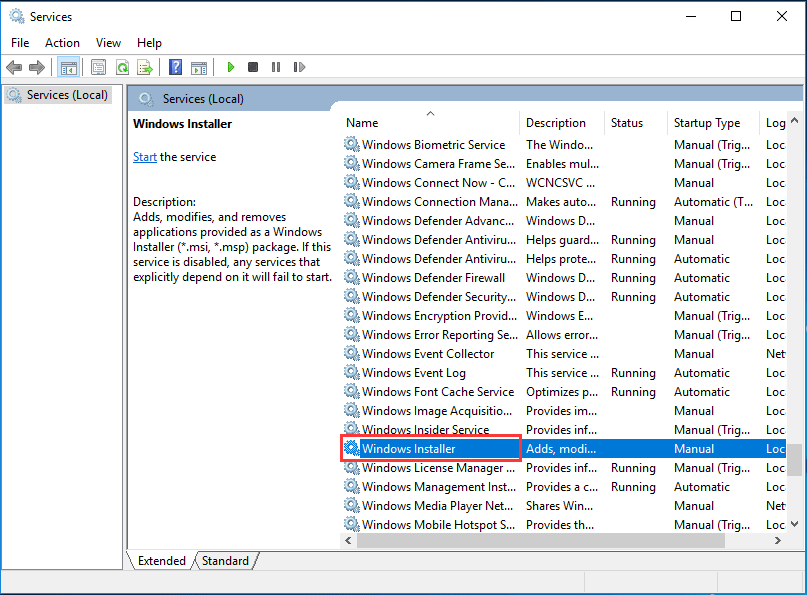
Task: Click the Back arrow in toolbar
Action: tap(14, 67)
